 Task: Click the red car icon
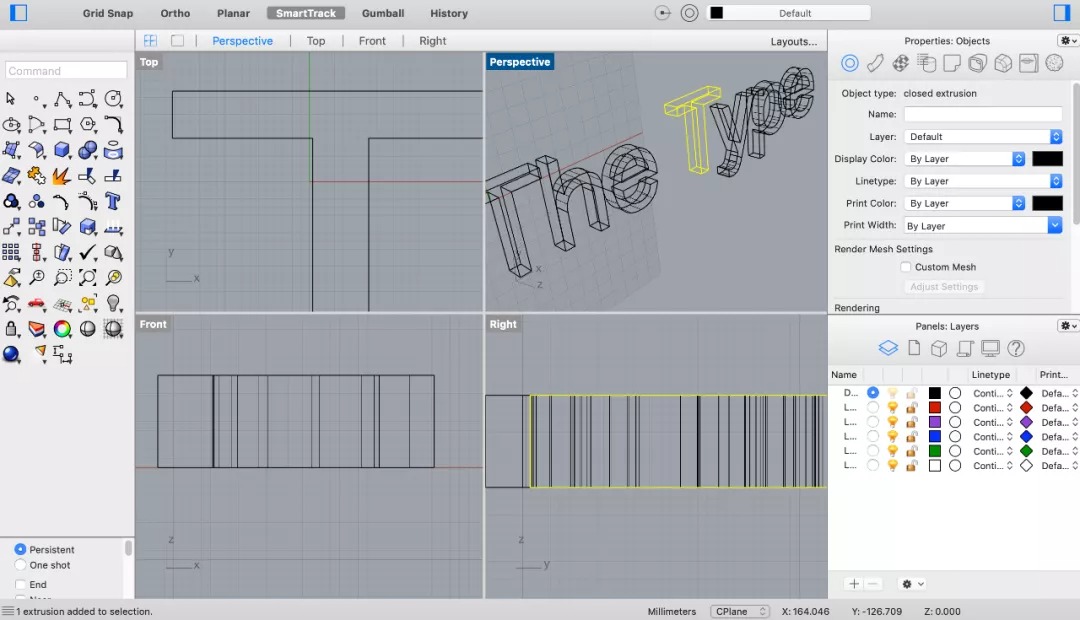(37, 303)
